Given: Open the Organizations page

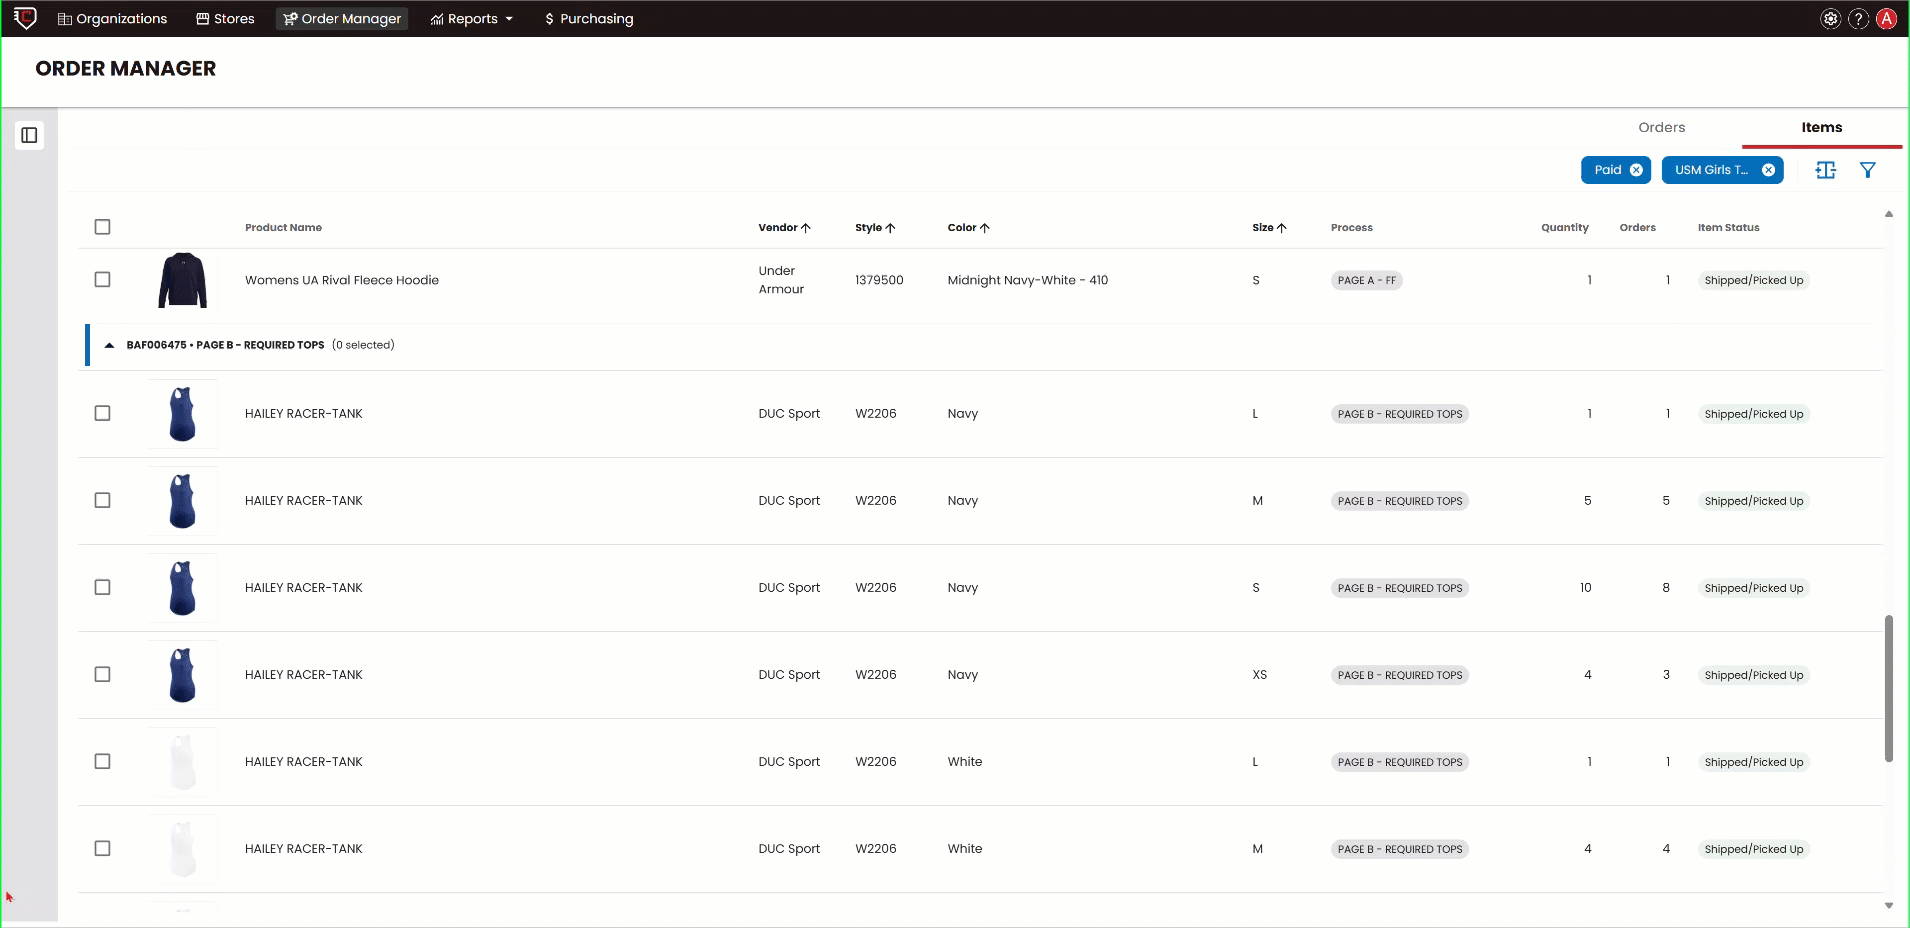Looking at the screenshot, I should (x=112, y=18).
